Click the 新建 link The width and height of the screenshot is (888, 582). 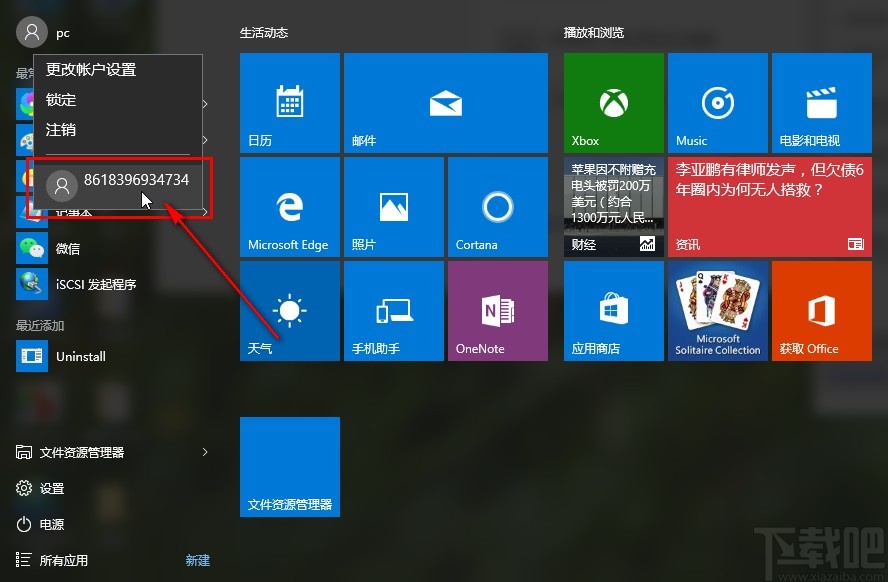point(197,561)
